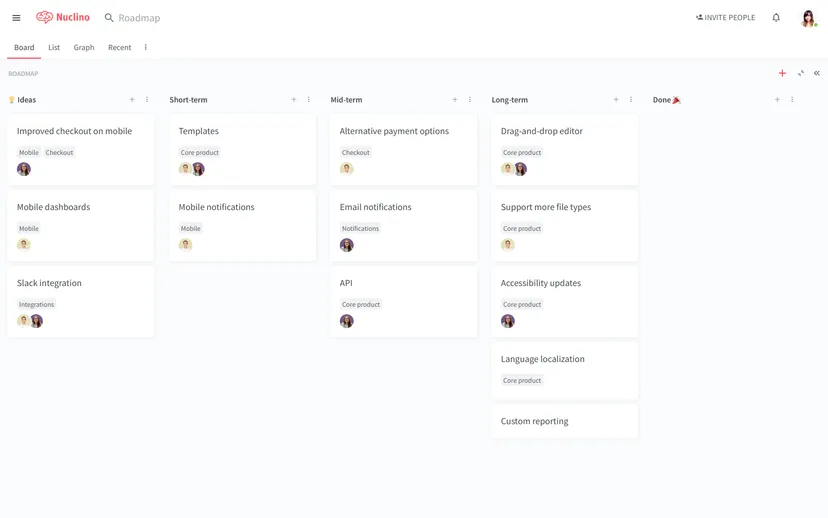The height and width of the screenshot is (518, 828).
Task: Click the Short-term column heading
Action: tap(189, 100)
